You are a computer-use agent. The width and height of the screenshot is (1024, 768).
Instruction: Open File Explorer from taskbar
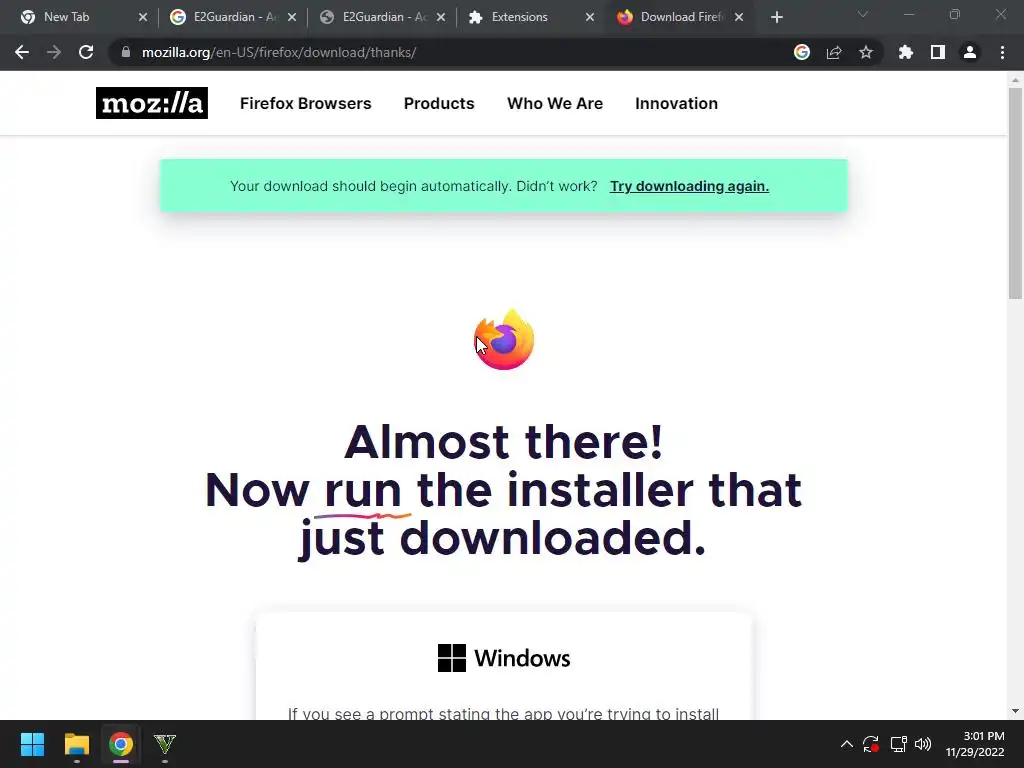76,744
